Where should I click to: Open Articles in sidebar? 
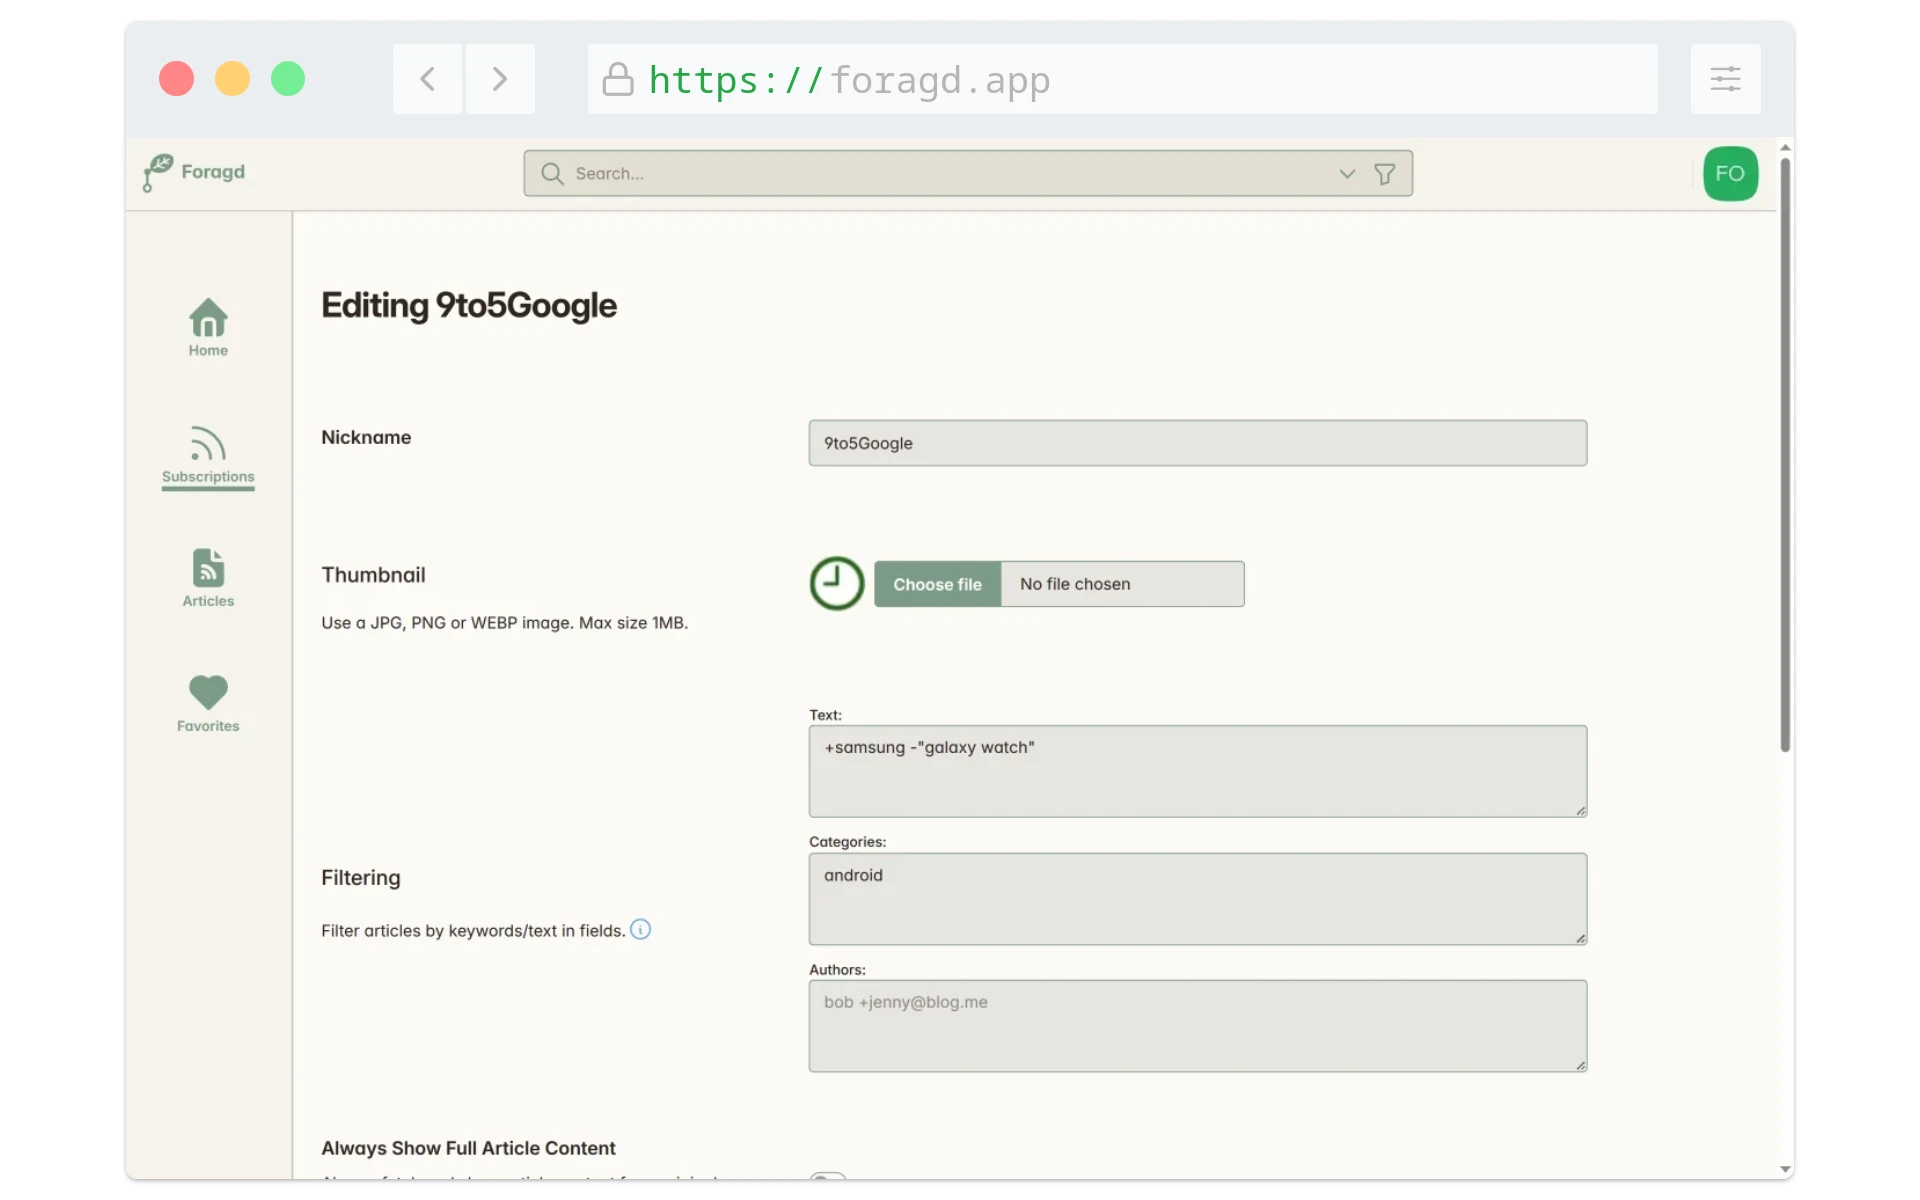pyautogui.click(x=208, y=578)
